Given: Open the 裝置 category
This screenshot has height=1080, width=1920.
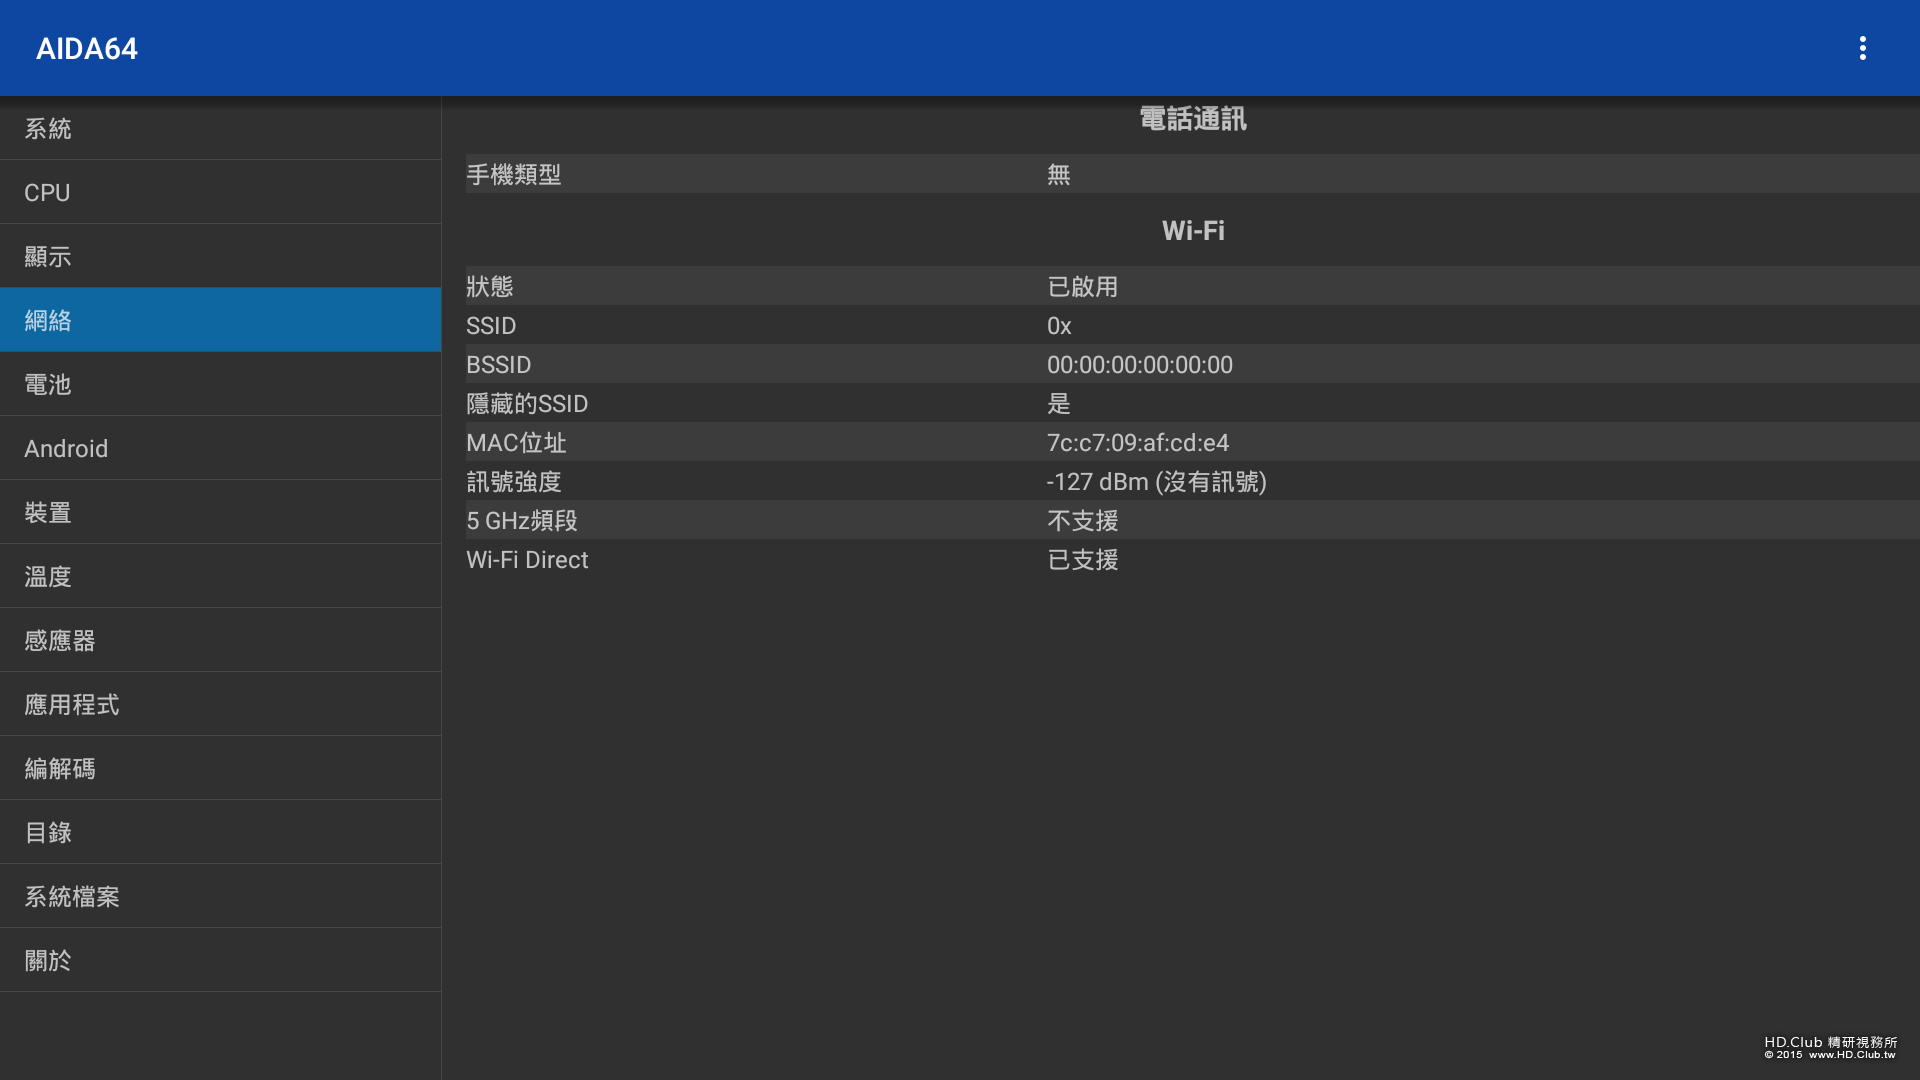Looking at the screenshot, I should point(220,512).
